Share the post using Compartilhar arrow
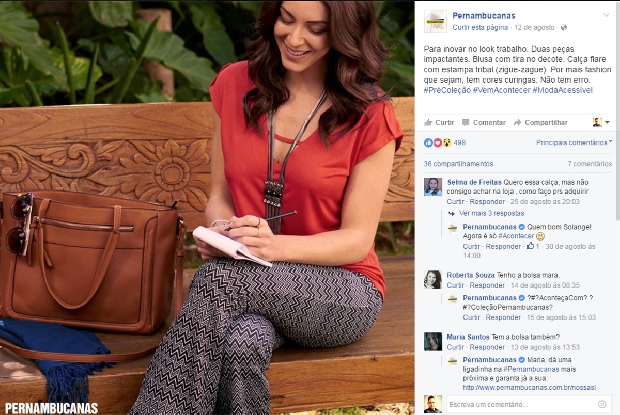Image resolution: width=620 pixels, height=415 pixels. coord(541,123)
